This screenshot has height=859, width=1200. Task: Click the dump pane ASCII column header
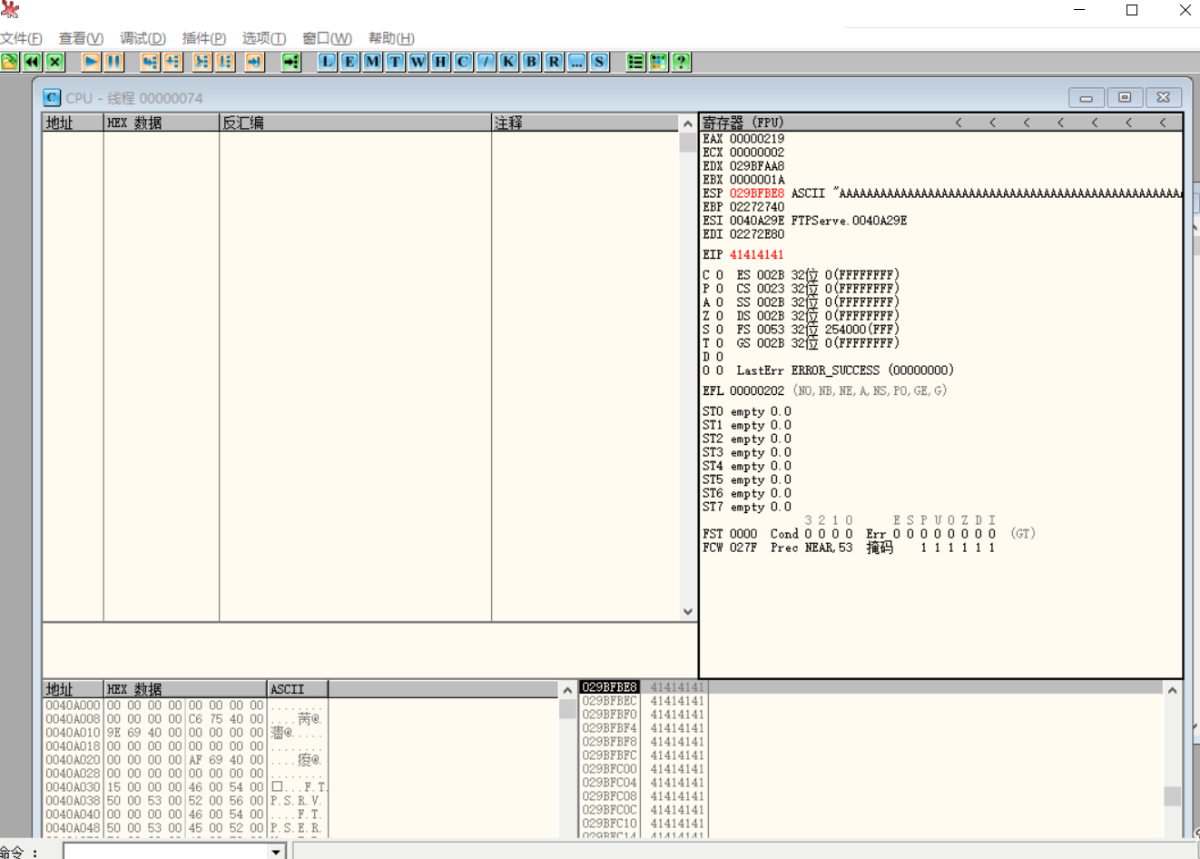[298, 689]
